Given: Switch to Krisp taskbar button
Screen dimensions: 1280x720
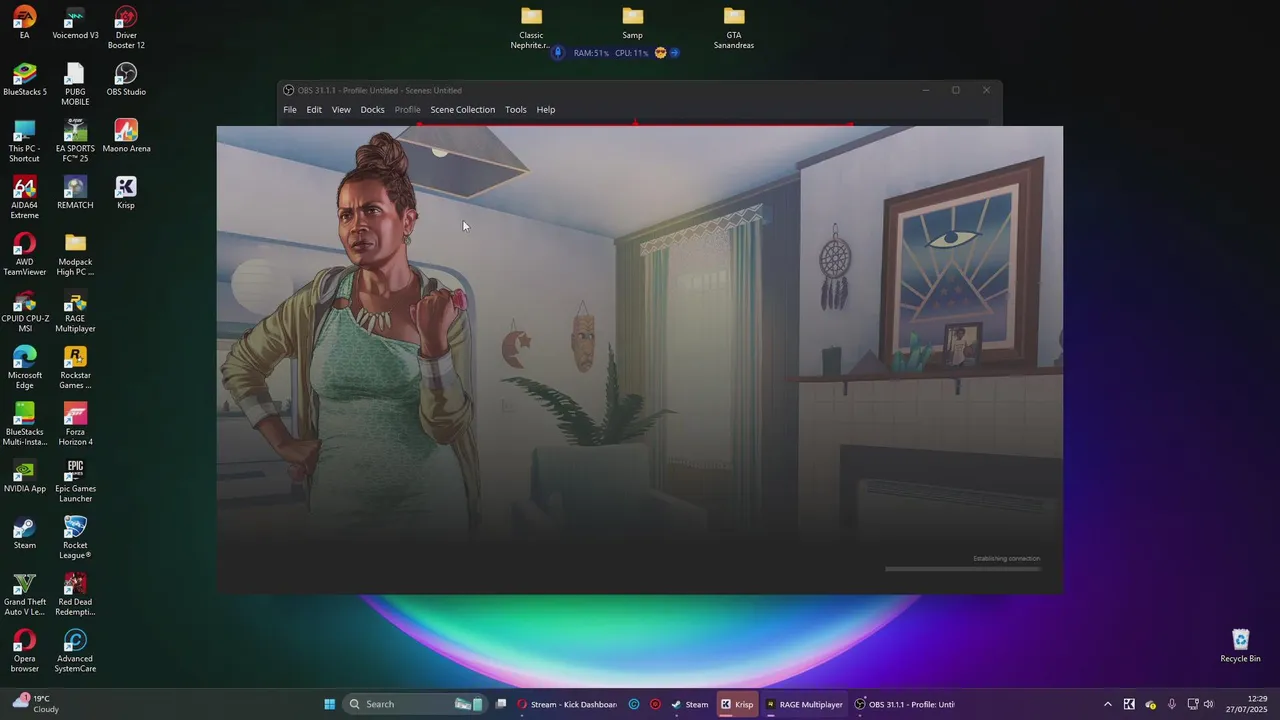Looking at the screenshot, I should point(738,704).
